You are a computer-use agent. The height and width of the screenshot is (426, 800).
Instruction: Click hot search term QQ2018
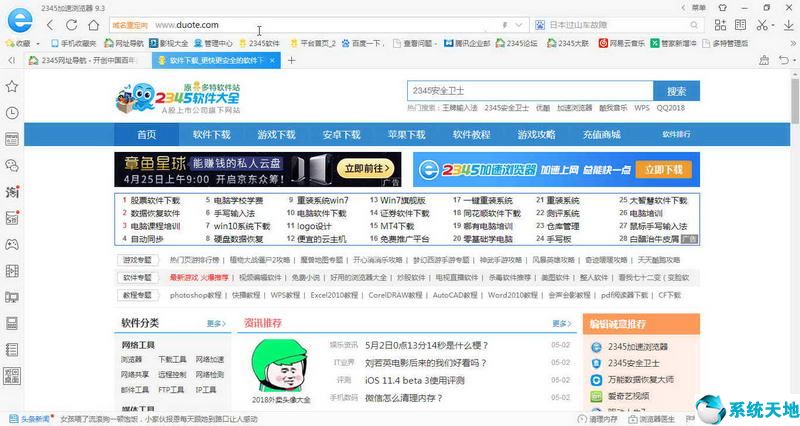pyautogui.click(x=670, y=108)
